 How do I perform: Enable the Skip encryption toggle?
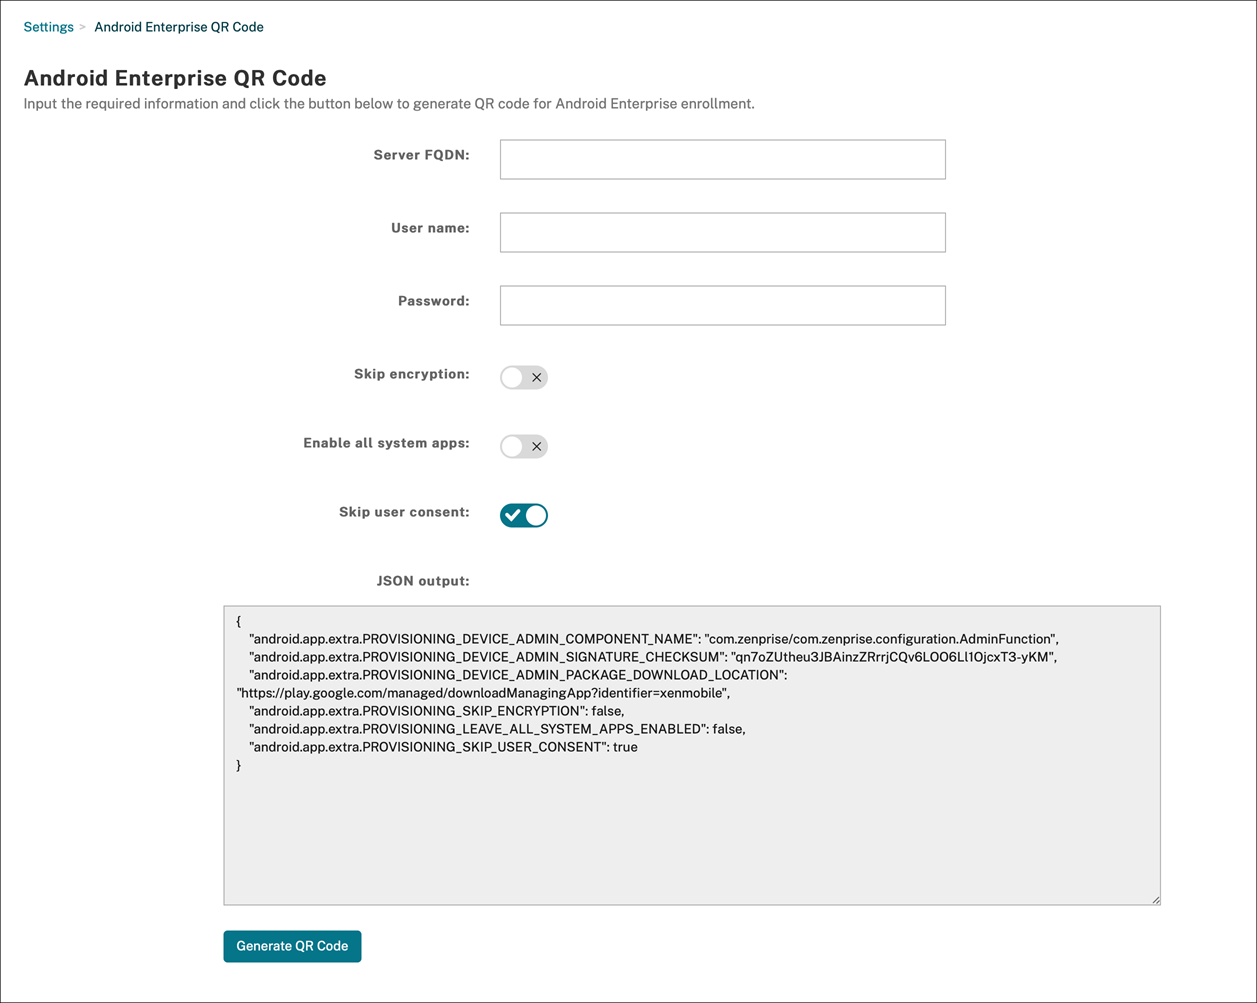523,377
